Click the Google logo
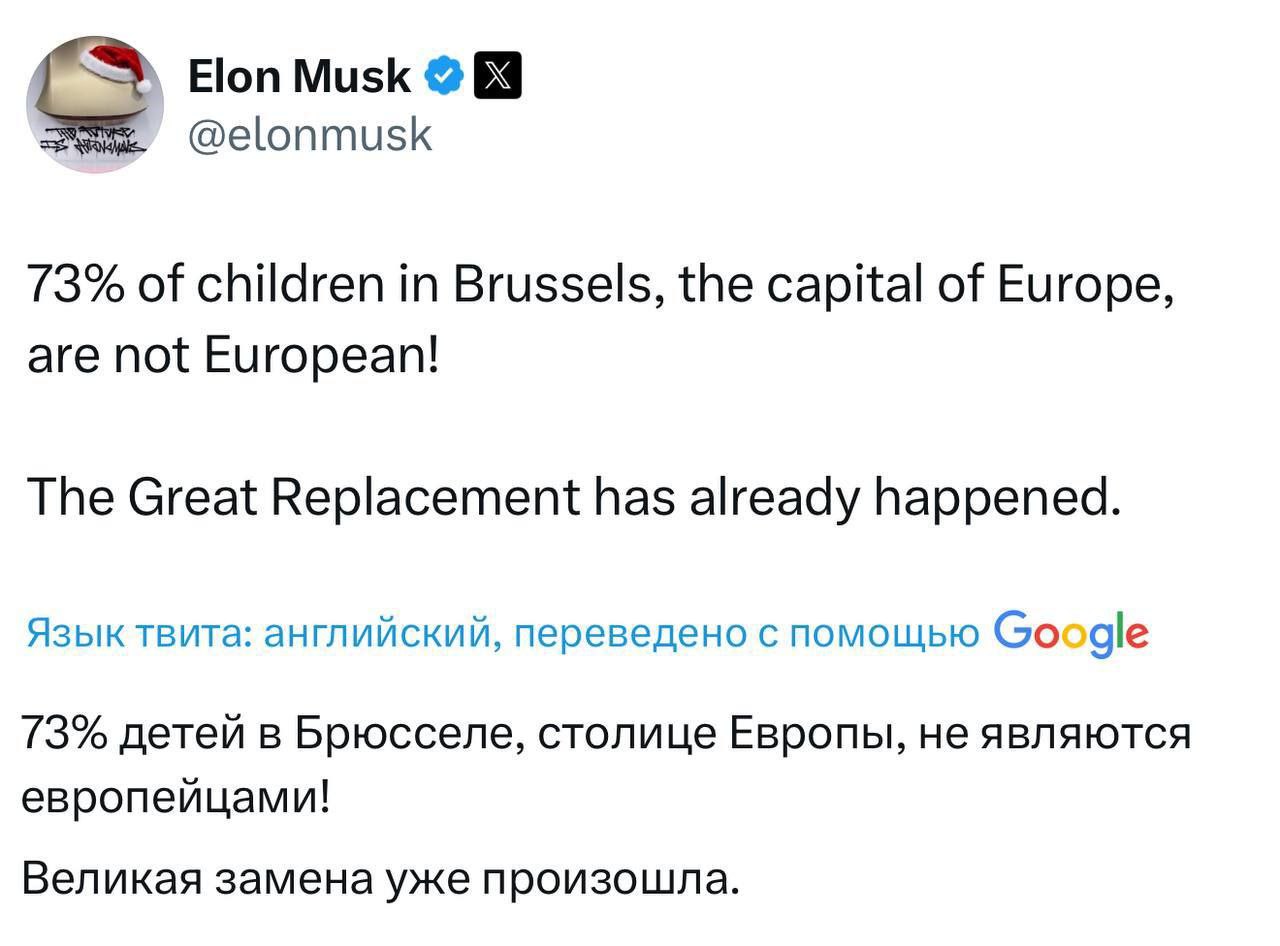Image resolution: width=1280 pixels, height=946 pixels. point(1071,631)
